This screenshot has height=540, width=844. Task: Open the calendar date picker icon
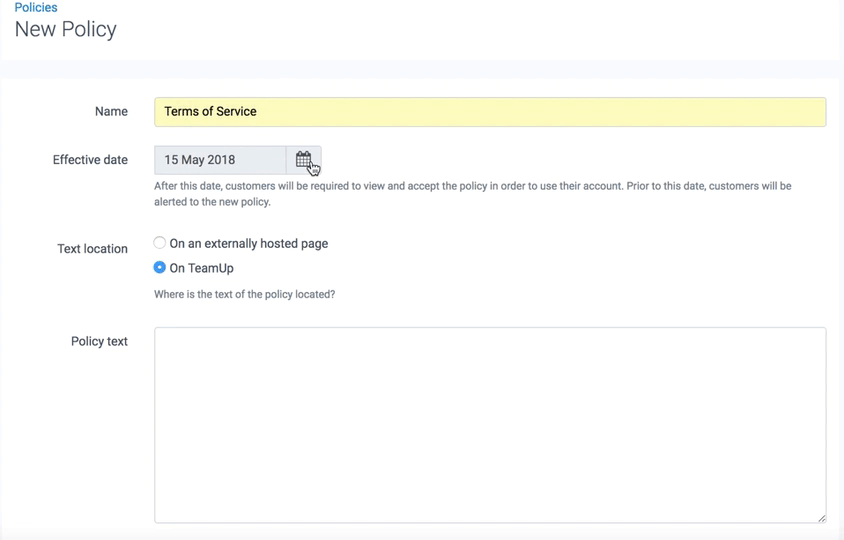click(303, 160)
